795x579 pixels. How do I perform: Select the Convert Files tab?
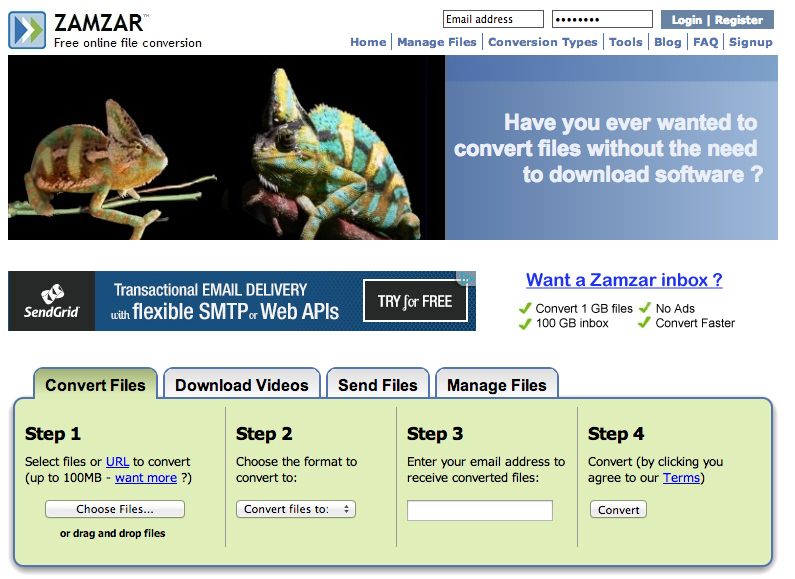coord(95,385)
